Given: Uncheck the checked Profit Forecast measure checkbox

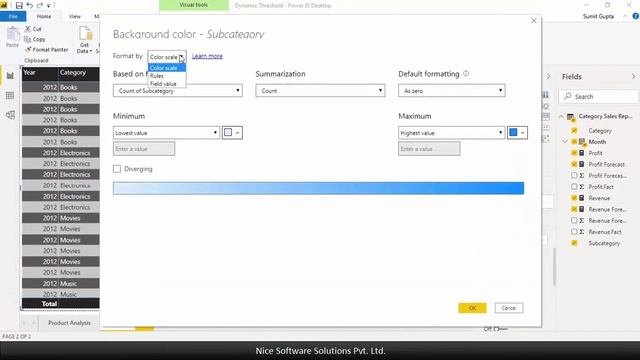Looking at the screenshot, I should tap(574, 164).
